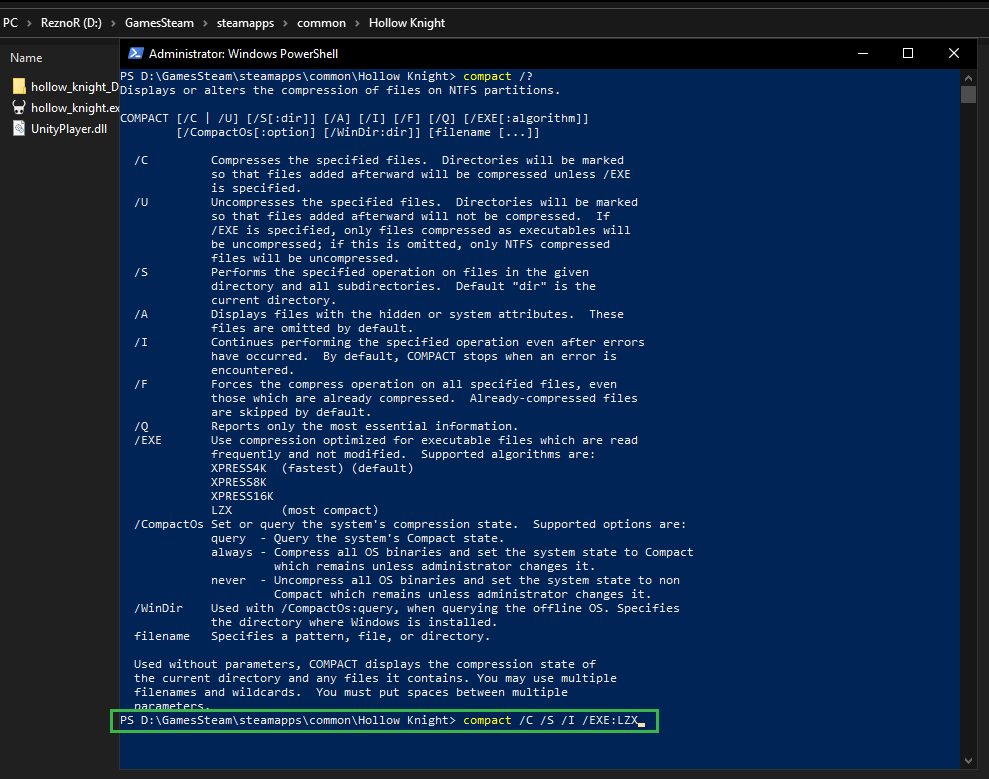
Task: Navigate to steamapps breadcrumb folder
Action: coord(245,23)
